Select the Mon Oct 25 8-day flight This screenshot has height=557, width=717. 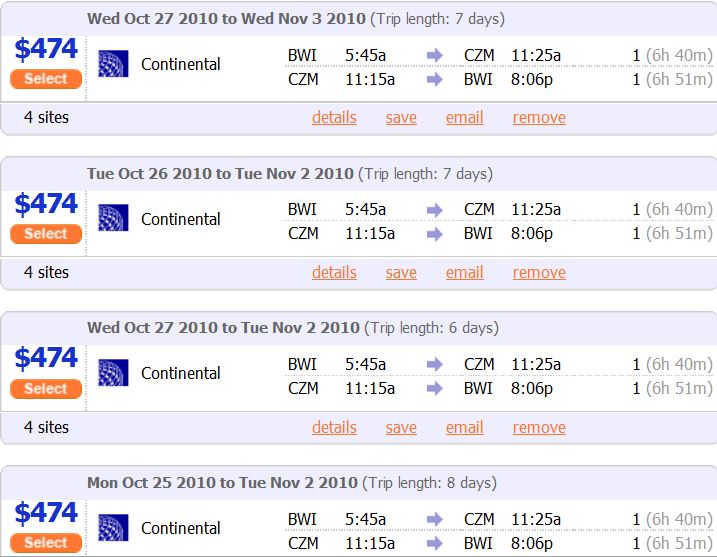tap(46, 543)
